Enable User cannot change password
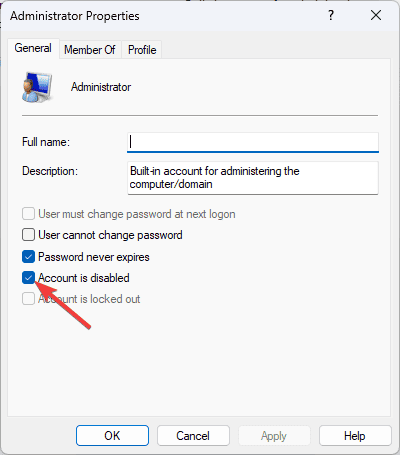Viewport: 400px width, 455px height. click(x=28, y=235)
